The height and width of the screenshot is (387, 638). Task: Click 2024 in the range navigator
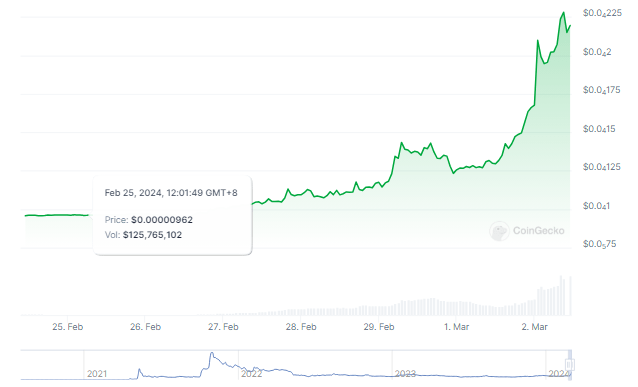click(558, 374)
